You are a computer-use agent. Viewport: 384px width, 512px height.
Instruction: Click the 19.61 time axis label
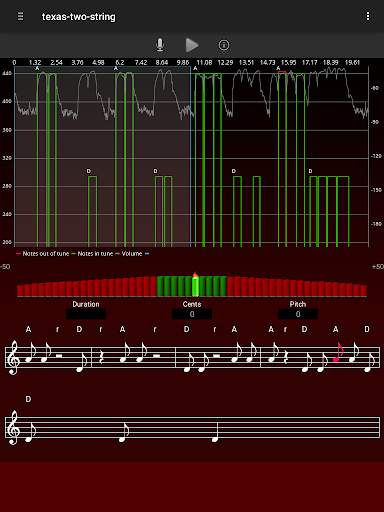point(352,62)
